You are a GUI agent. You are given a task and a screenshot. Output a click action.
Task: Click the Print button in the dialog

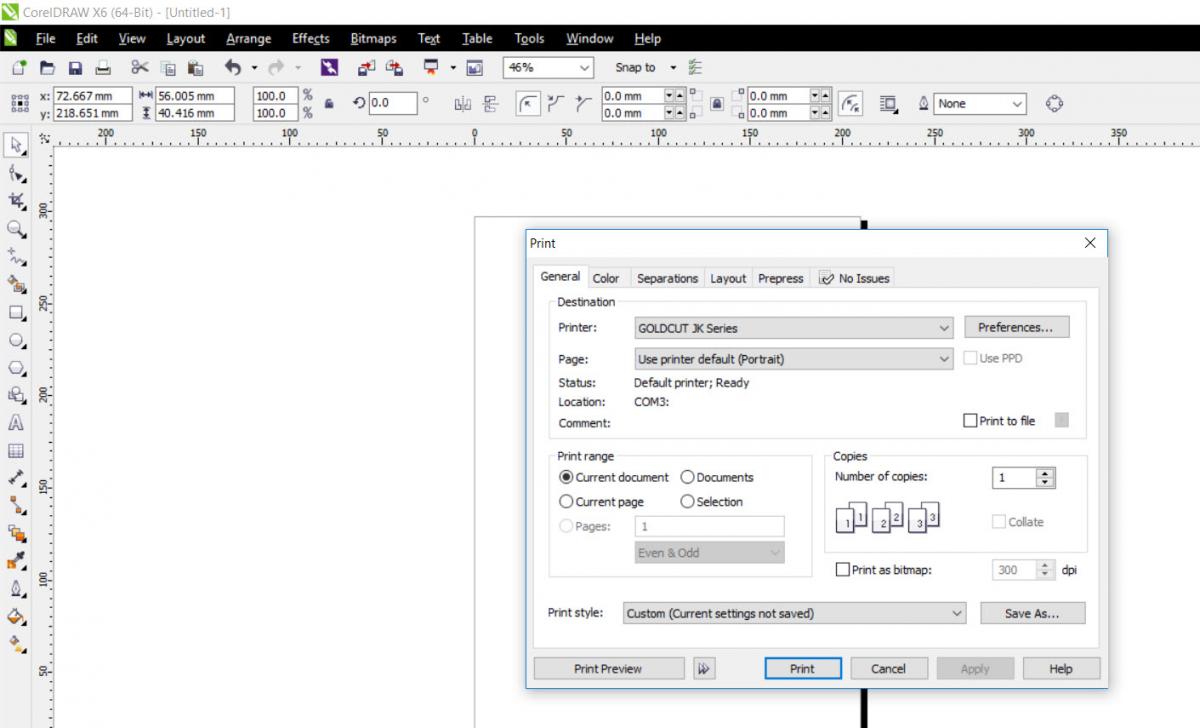802,669
